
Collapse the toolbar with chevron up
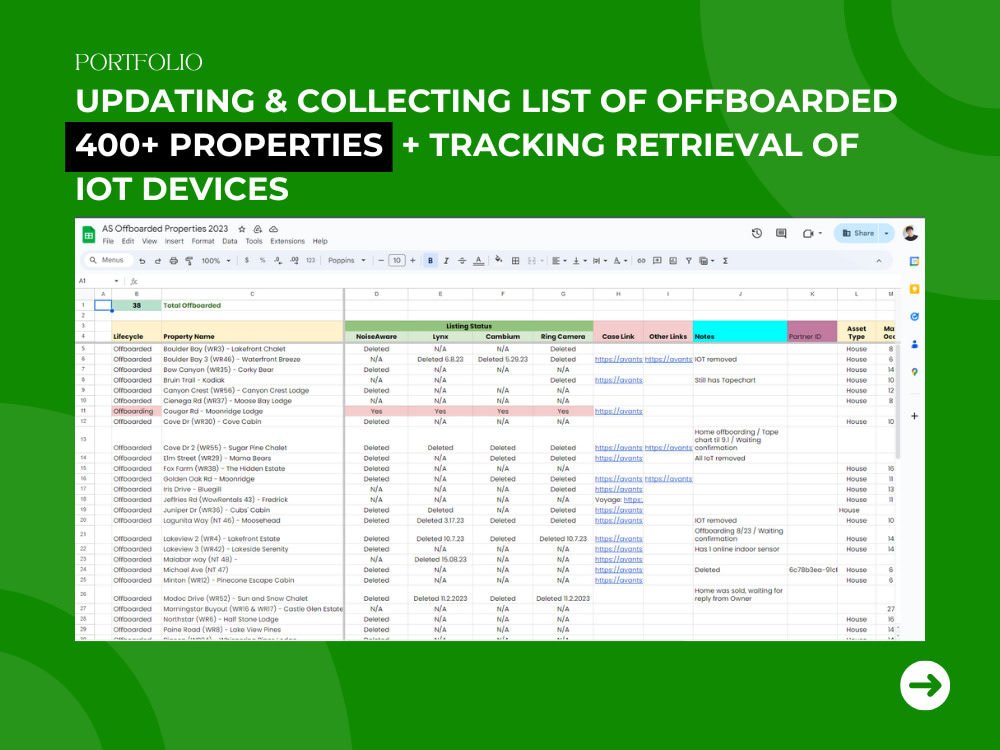879,261
